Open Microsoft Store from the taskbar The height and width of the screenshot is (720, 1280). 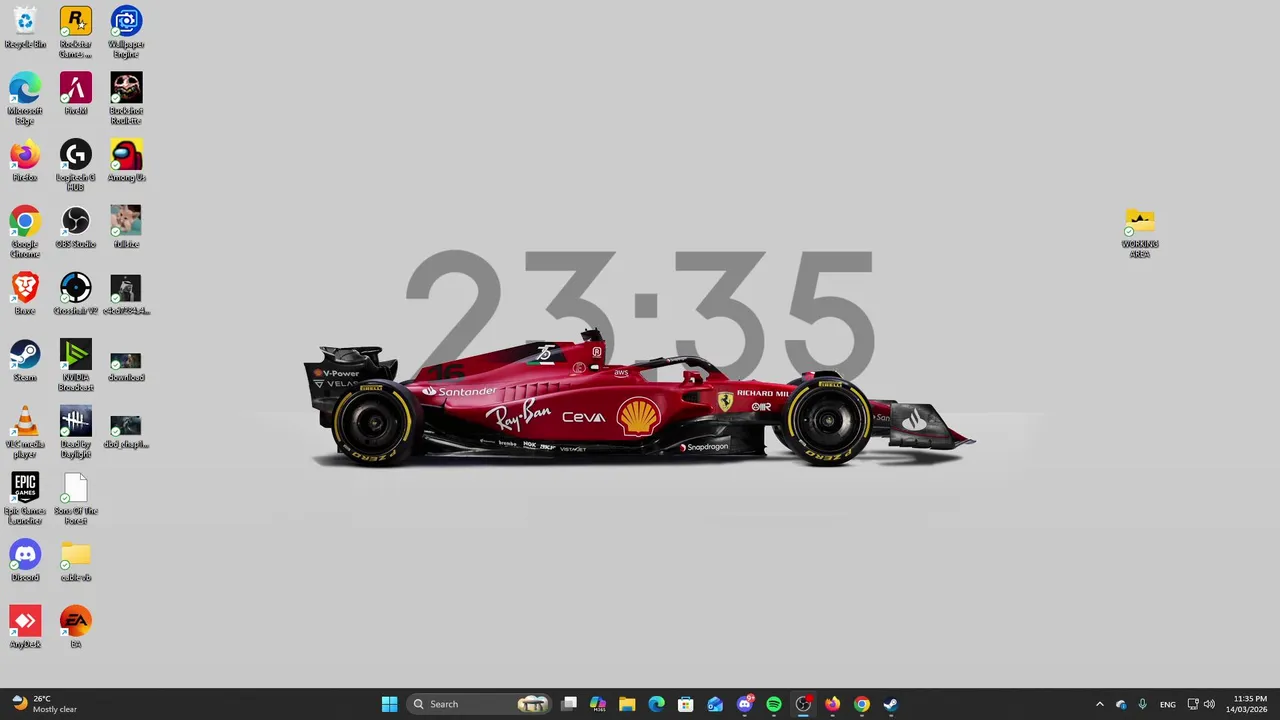coord(685,704)
